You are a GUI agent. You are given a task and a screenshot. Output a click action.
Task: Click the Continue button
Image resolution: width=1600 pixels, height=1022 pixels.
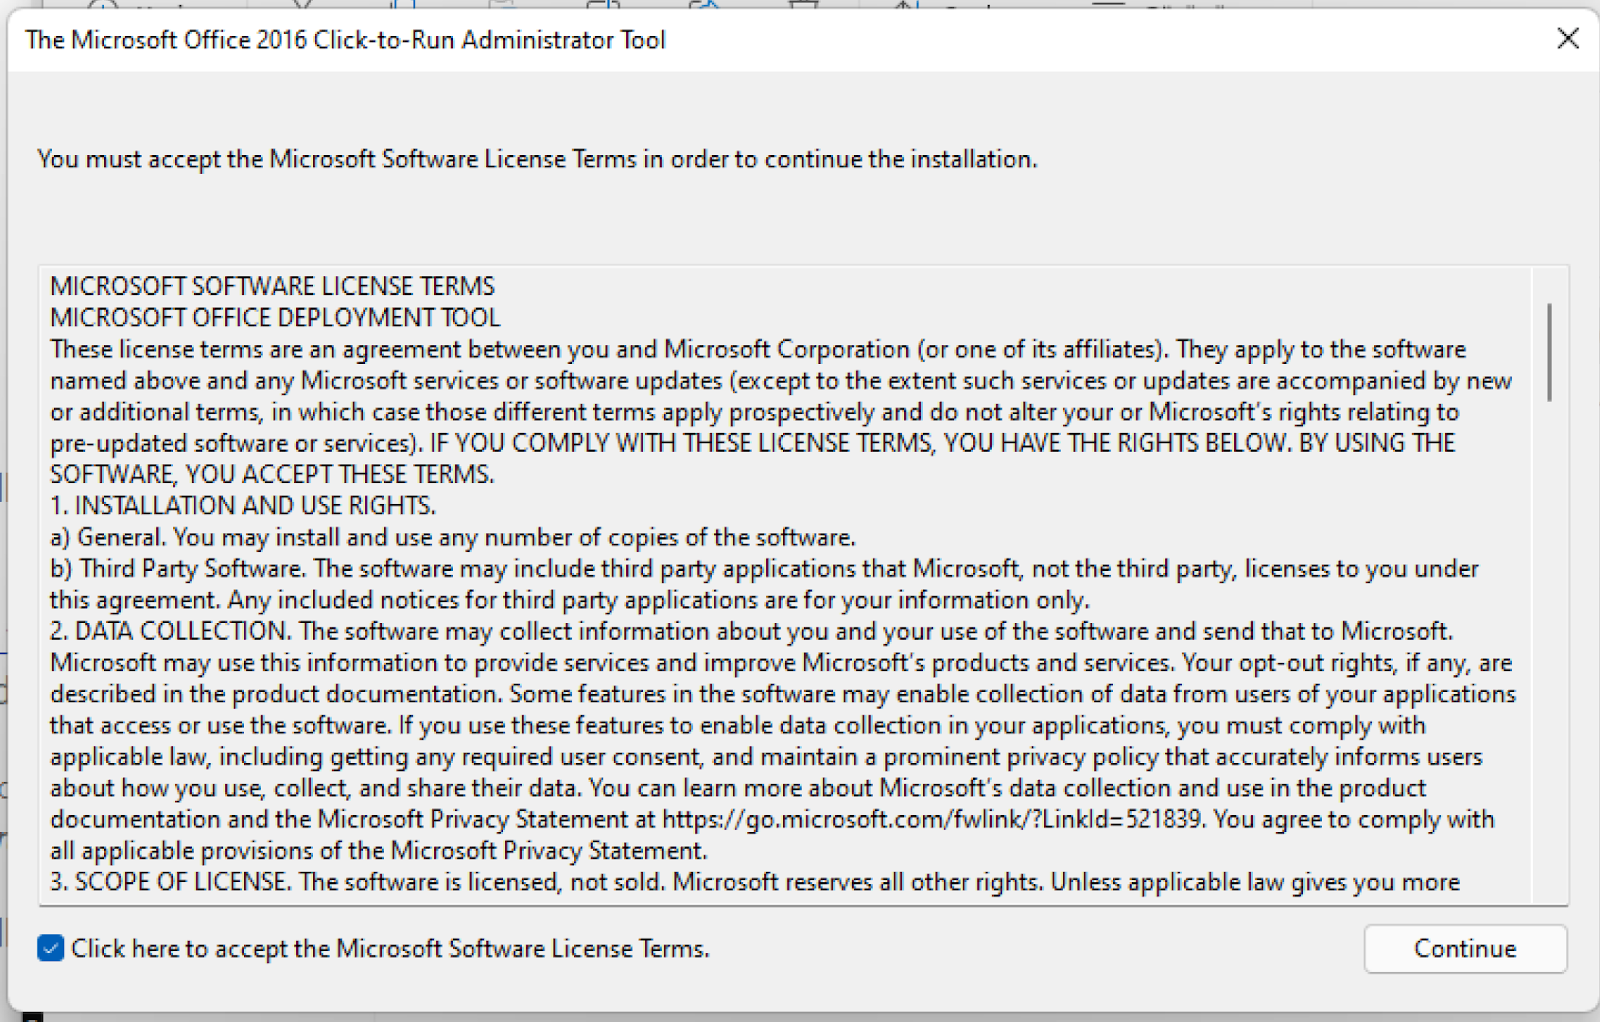coord(1465,948)
